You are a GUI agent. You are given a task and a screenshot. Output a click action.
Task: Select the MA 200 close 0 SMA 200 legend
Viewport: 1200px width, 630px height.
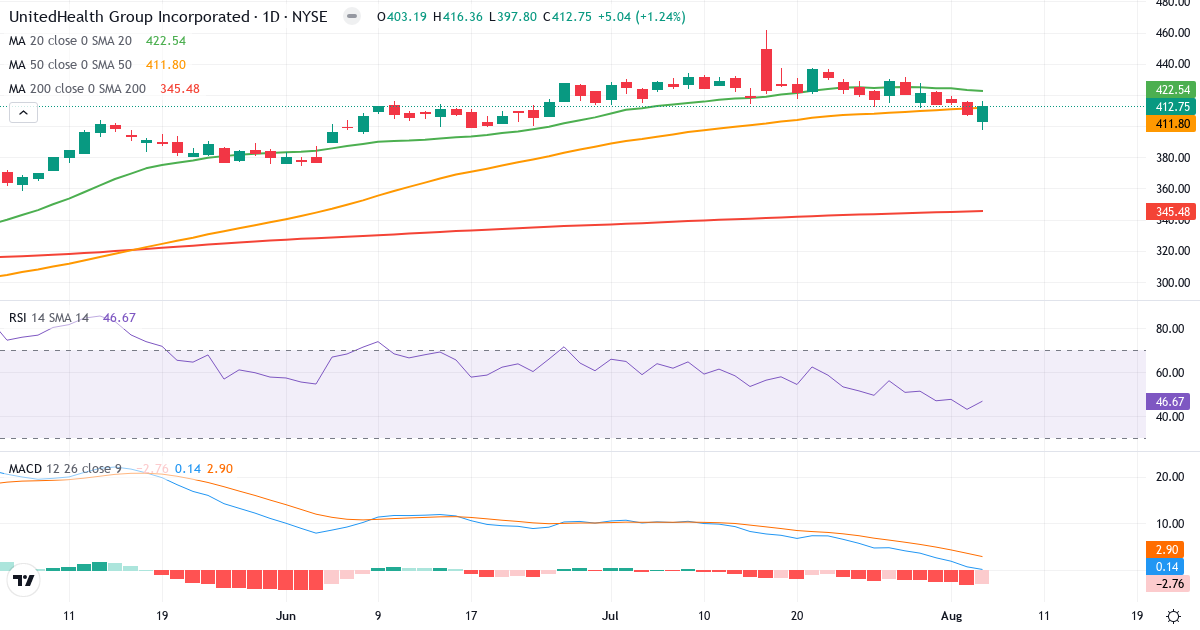point(77,89)
